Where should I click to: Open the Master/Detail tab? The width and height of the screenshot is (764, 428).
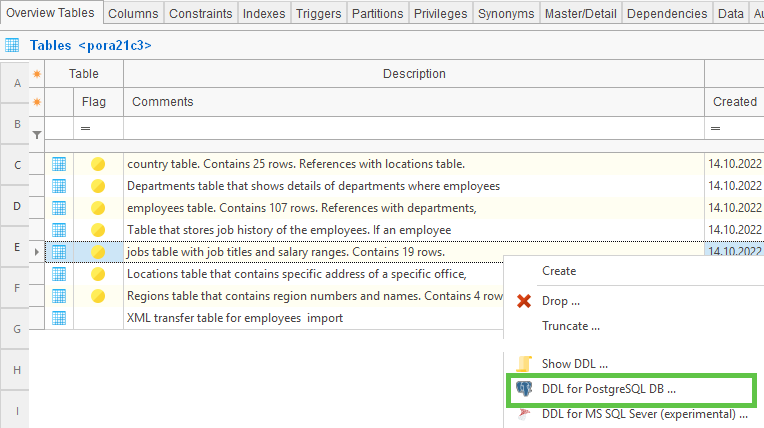[x=581, y=13]
